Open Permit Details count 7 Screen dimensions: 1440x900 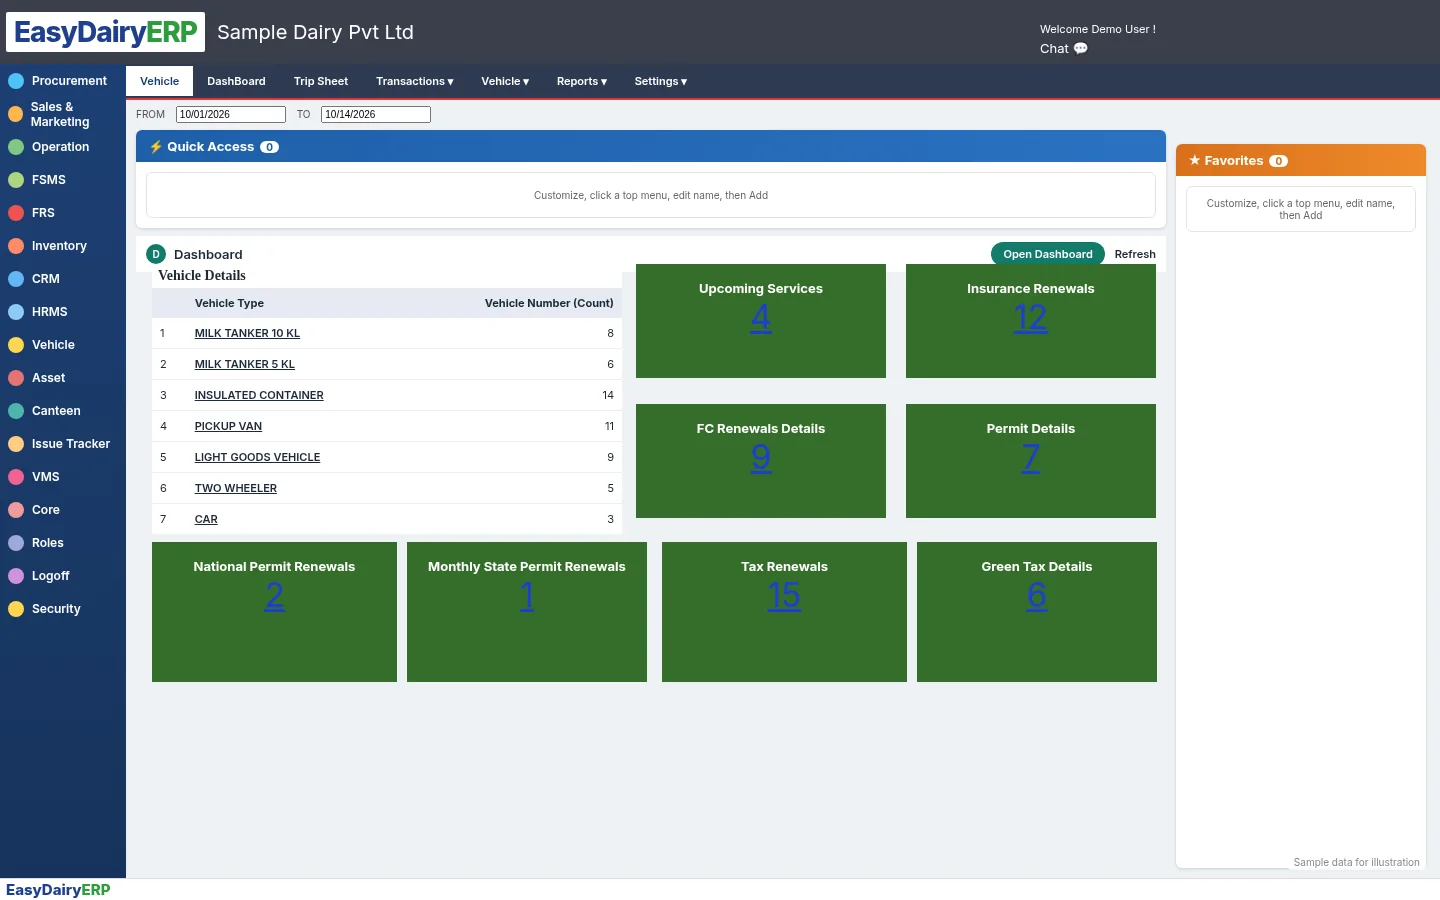(1031, 458)
